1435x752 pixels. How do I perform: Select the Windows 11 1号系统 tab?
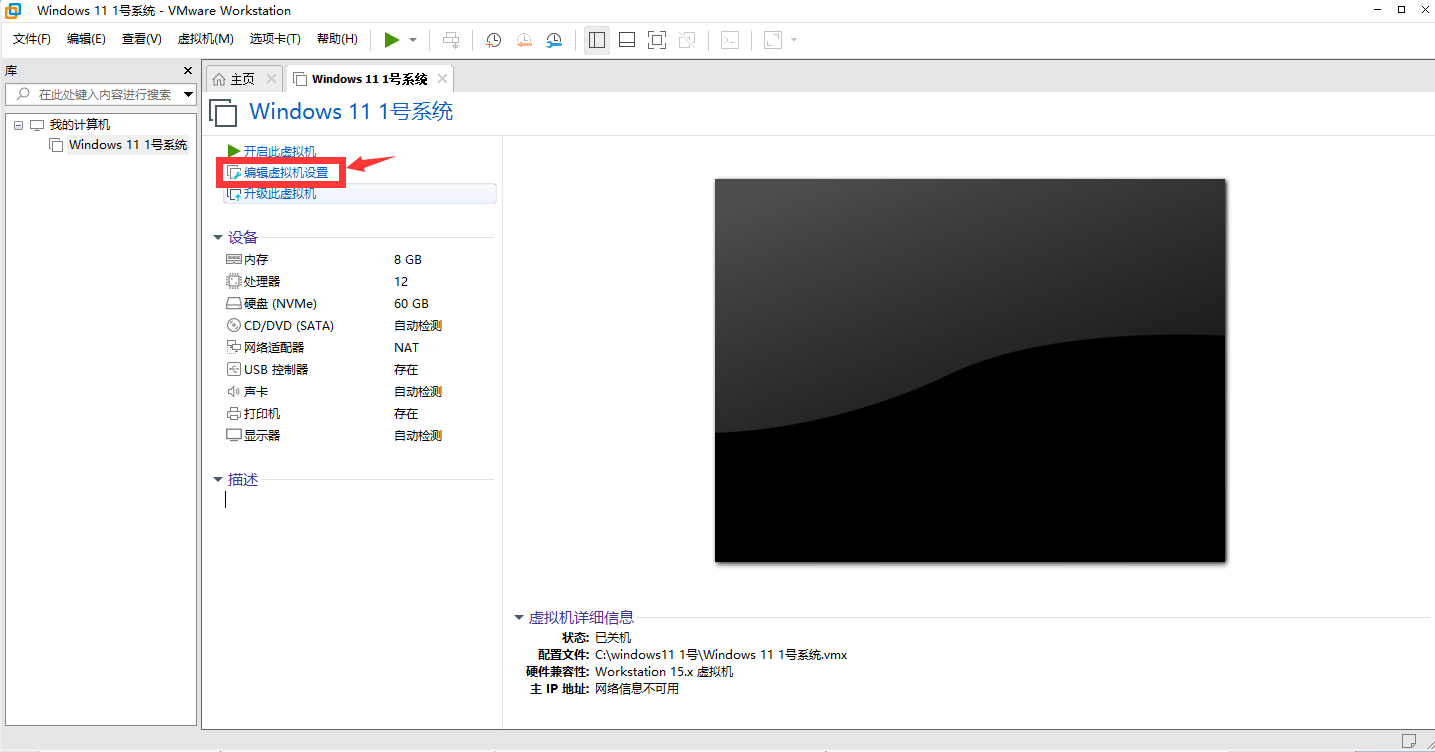(369, 79)
